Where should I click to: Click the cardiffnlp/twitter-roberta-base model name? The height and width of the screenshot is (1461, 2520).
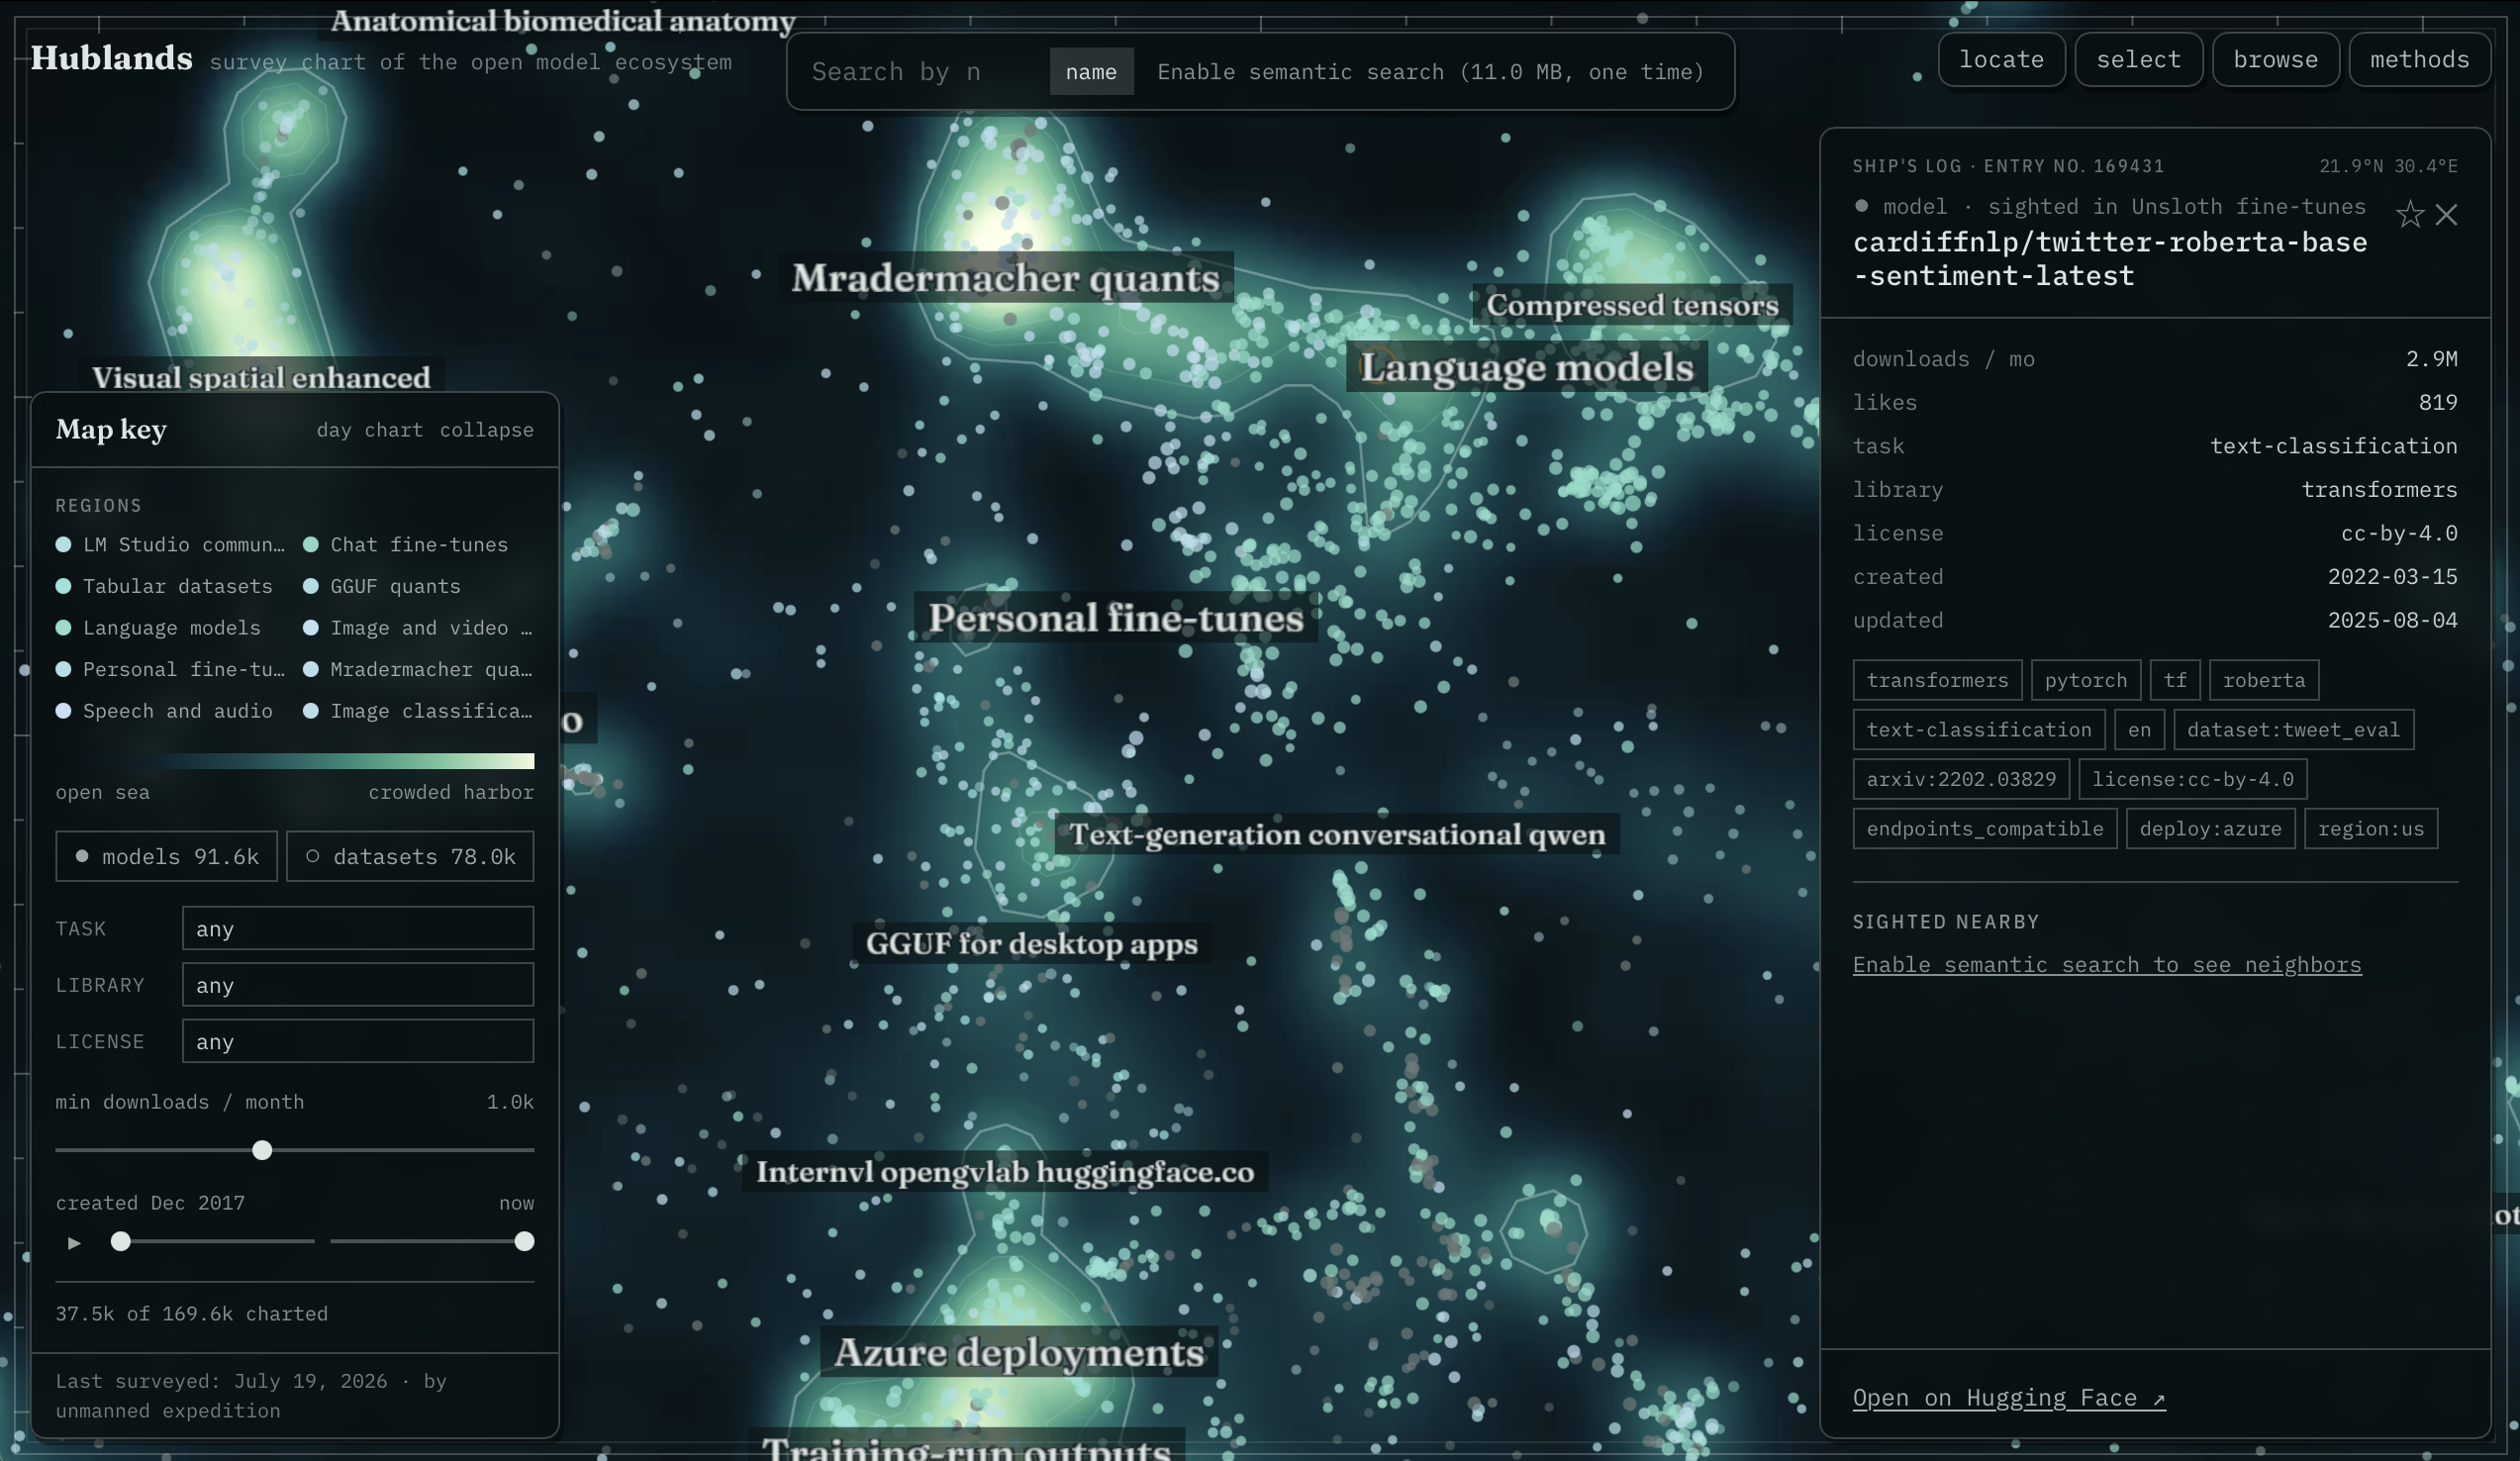tap(2110, 259)
